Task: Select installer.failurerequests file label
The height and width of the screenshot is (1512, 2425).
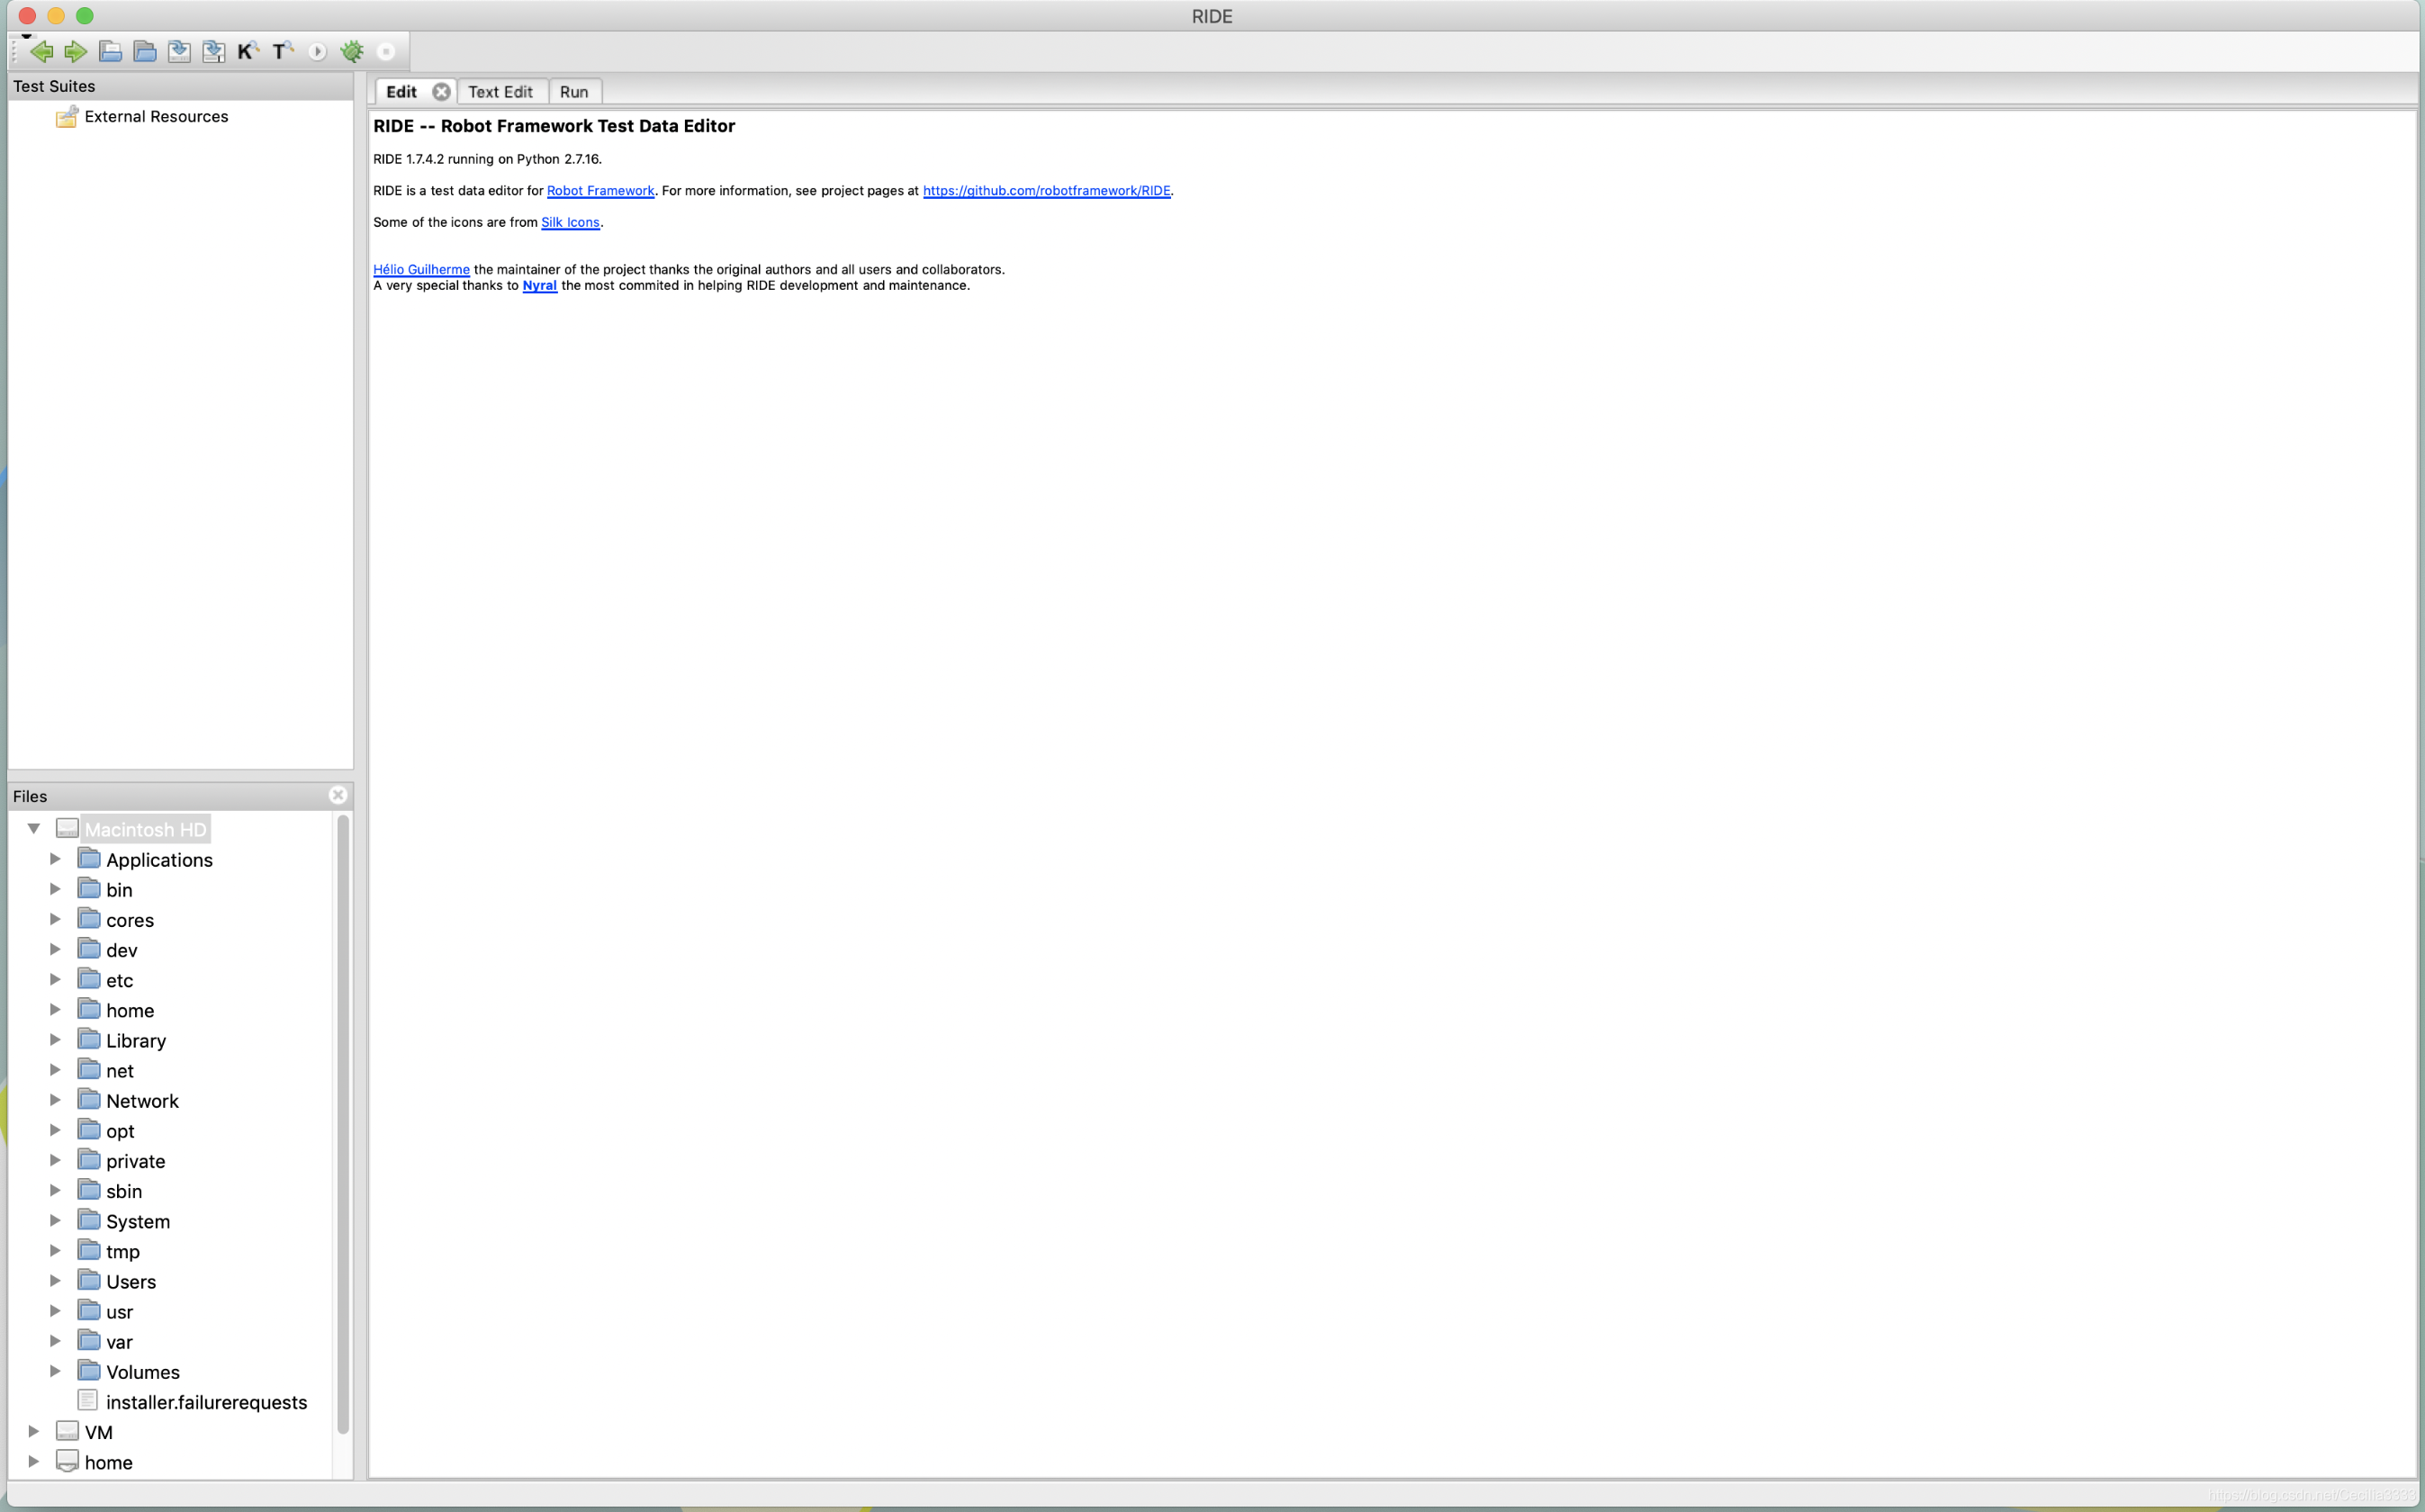Action: click(x=207, y=1402)
